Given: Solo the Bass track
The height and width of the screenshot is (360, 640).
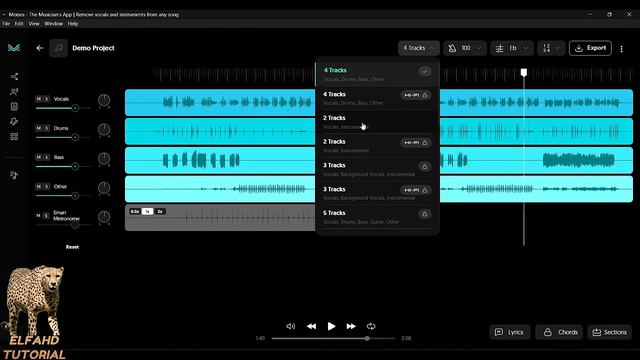Looking at the screenshot, I should tap(47, 157).
